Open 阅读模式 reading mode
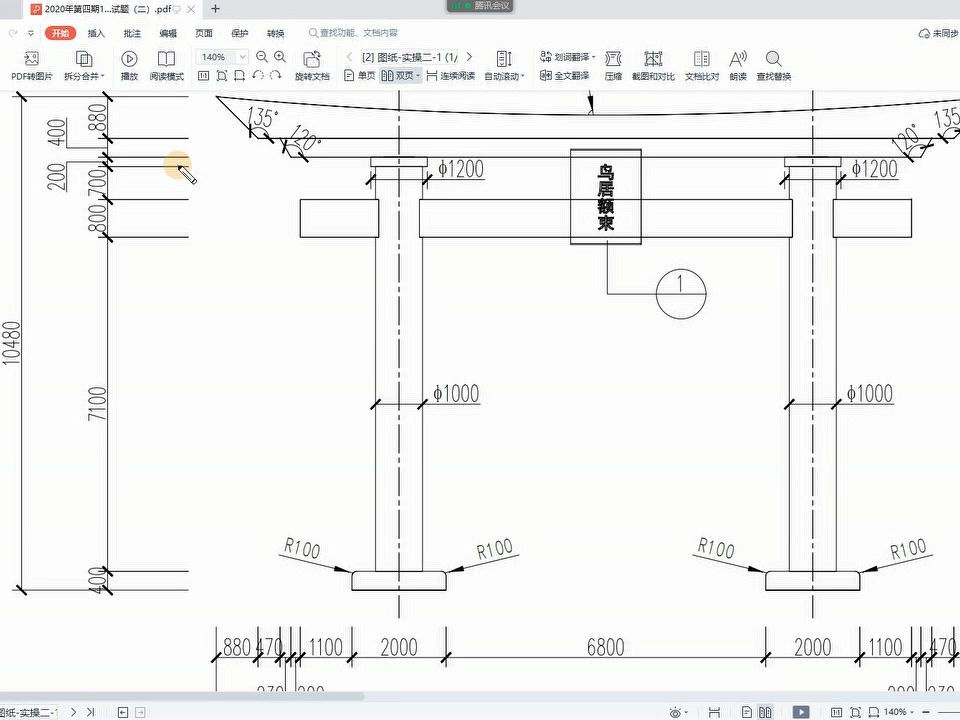960x720 pixels. click(x=167, y=66)
